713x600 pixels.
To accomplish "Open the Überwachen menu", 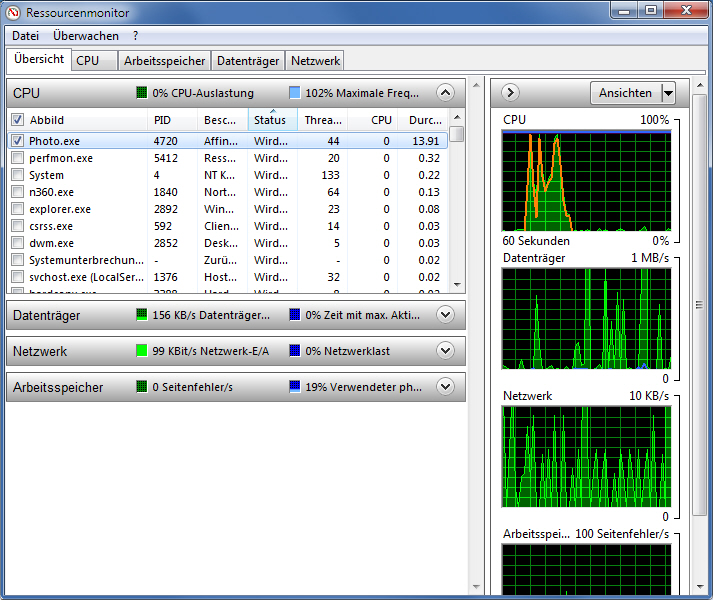I will point(86,36).
